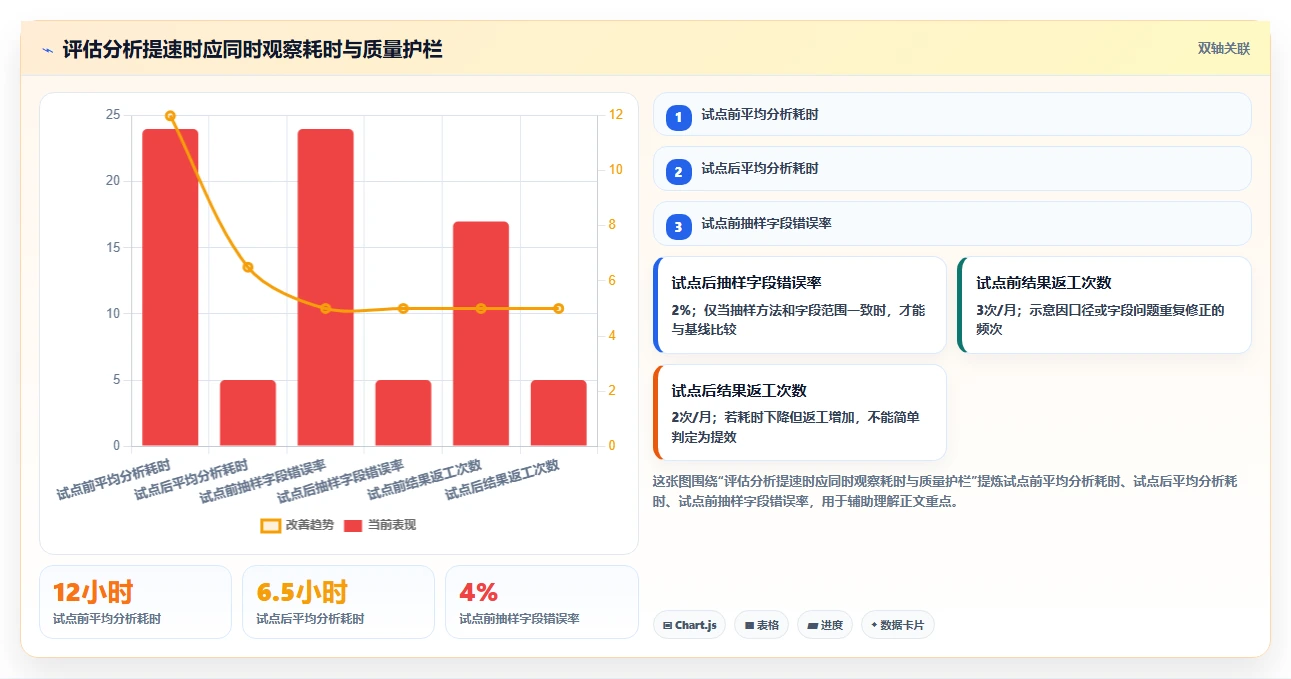Click the 4% stat card

click(x=541, y=602)
